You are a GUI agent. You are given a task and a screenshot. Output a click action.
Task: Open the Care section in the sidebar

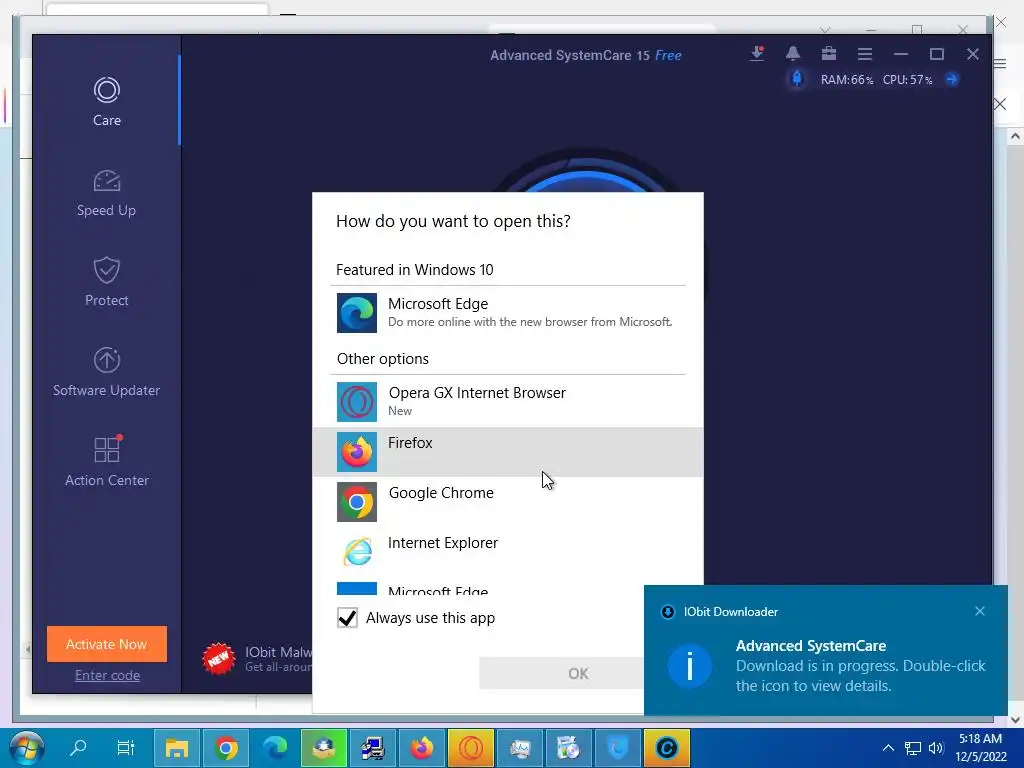coord(106,101)
